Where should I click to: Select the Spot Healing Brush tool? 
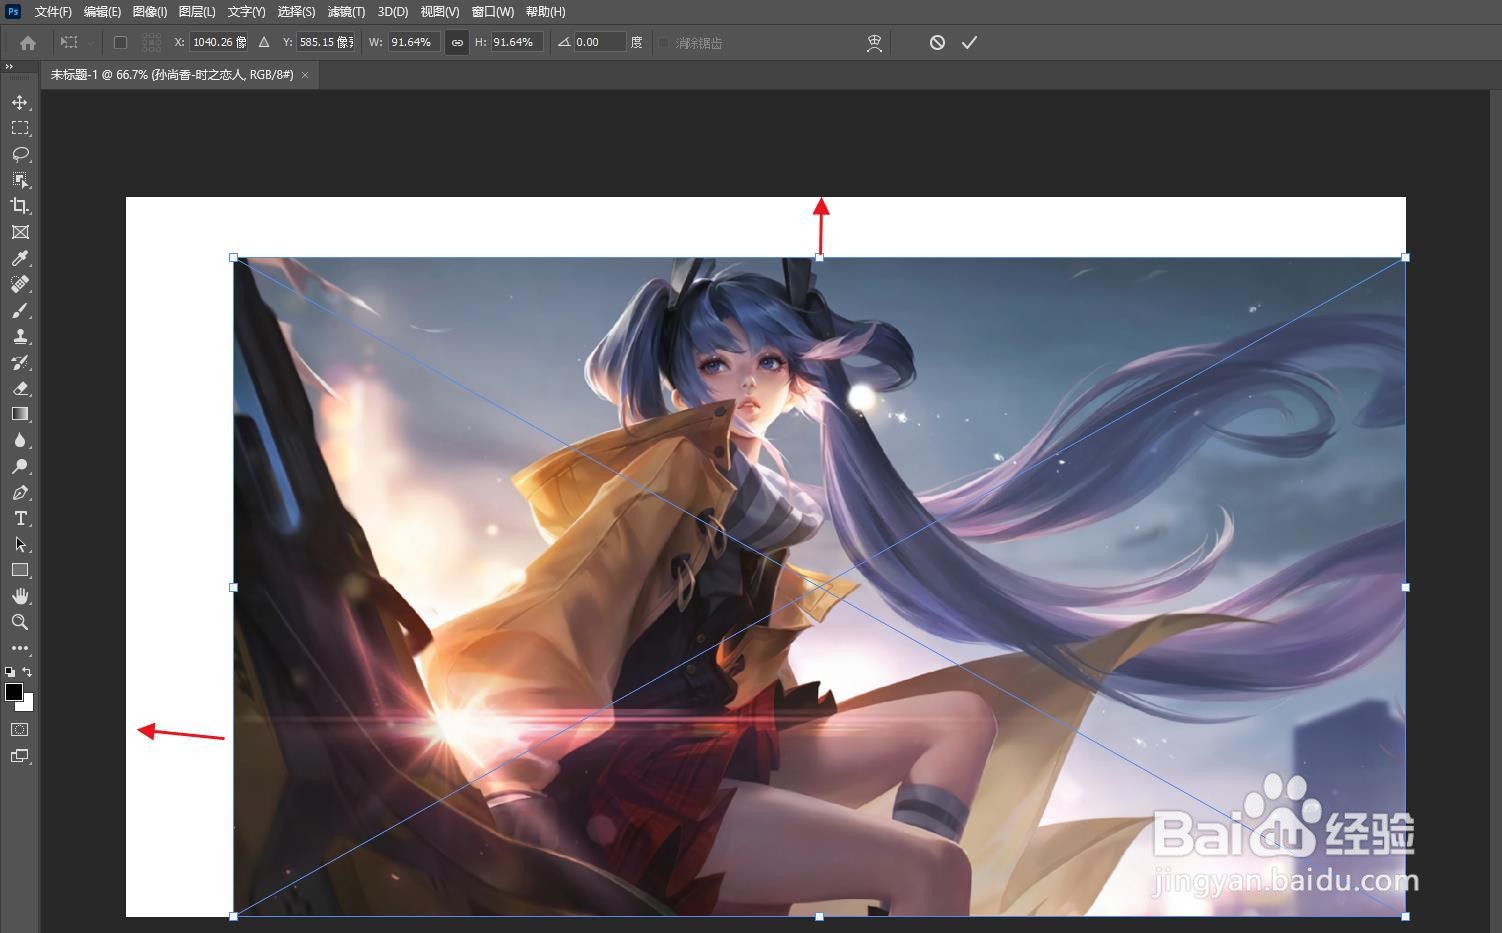[19, 284]
